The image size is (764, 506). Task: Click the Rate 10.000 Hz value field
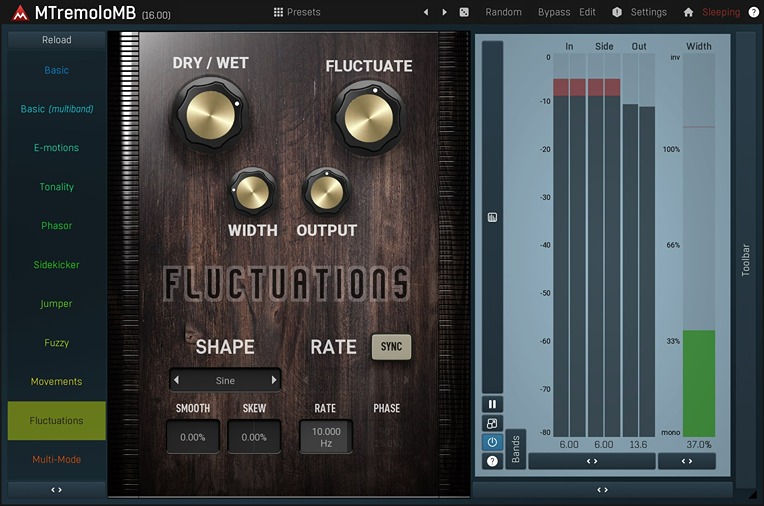click(326, 436)
